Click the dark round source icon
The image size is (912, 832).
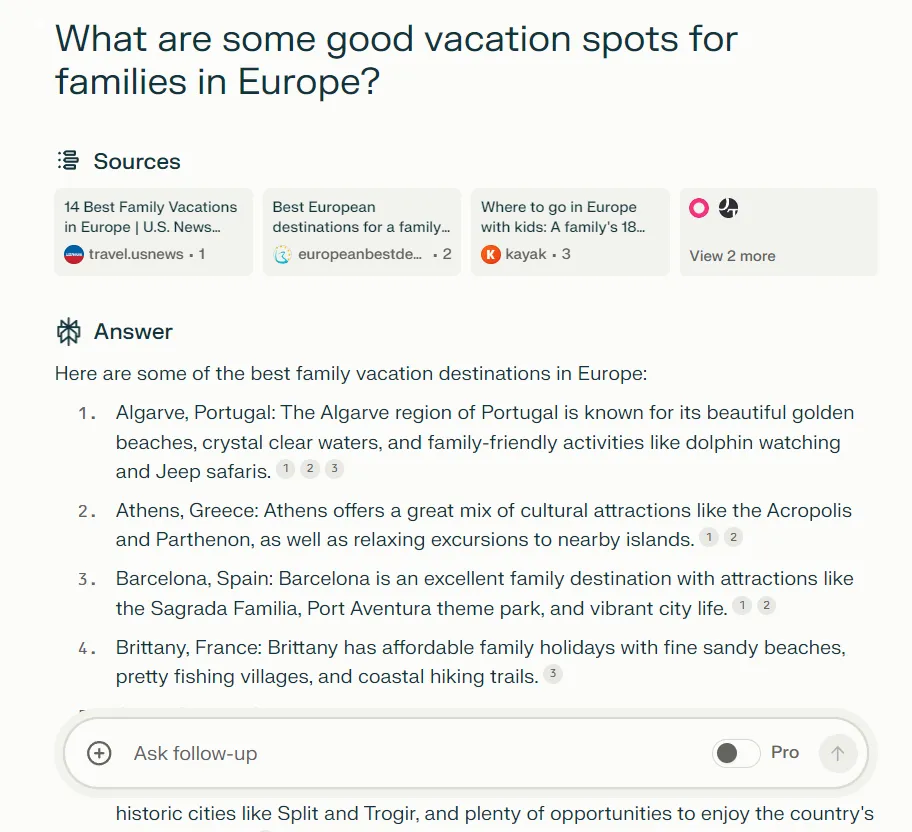click(728, 208)
